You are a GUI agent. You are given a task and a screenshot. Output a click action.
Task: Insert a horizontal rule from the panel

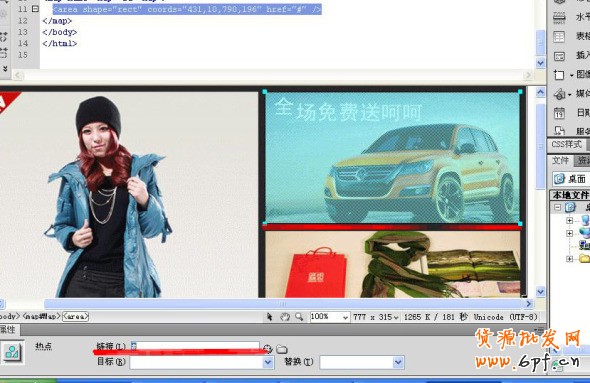559,18
